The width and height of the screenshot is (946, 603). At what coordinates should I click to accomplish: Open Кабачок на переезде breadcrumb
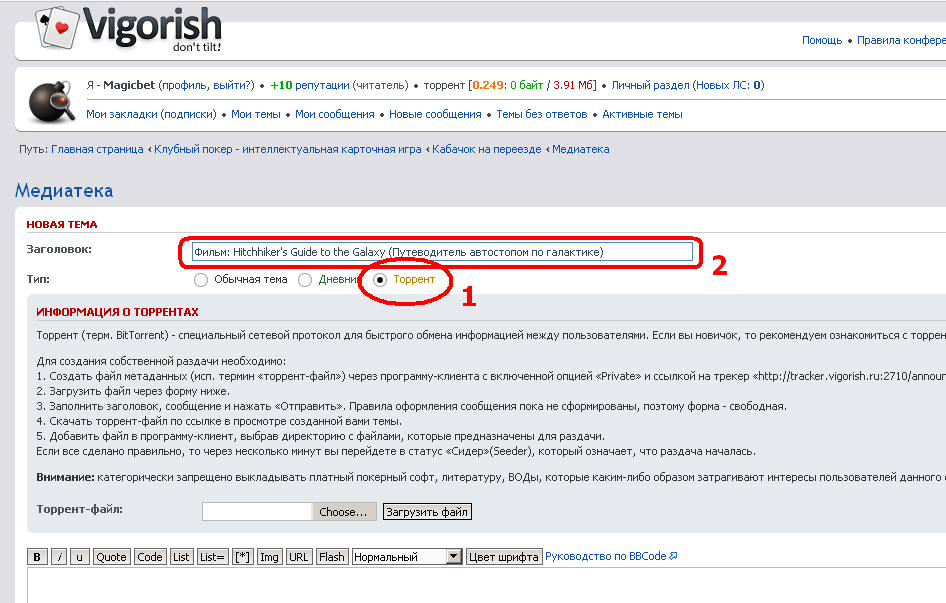487,149
